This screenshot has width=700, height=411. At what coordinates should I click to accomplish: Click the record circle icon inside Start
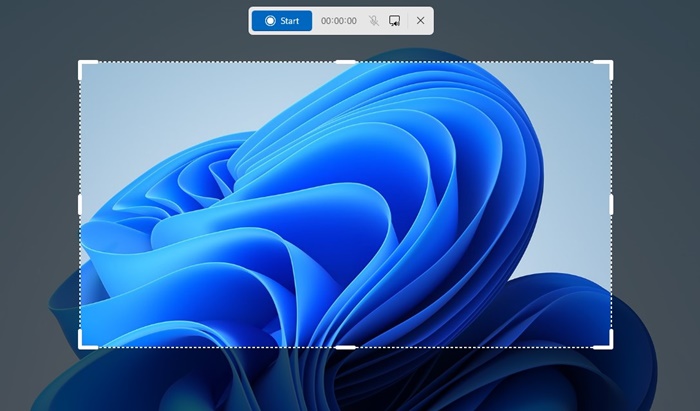269,21
